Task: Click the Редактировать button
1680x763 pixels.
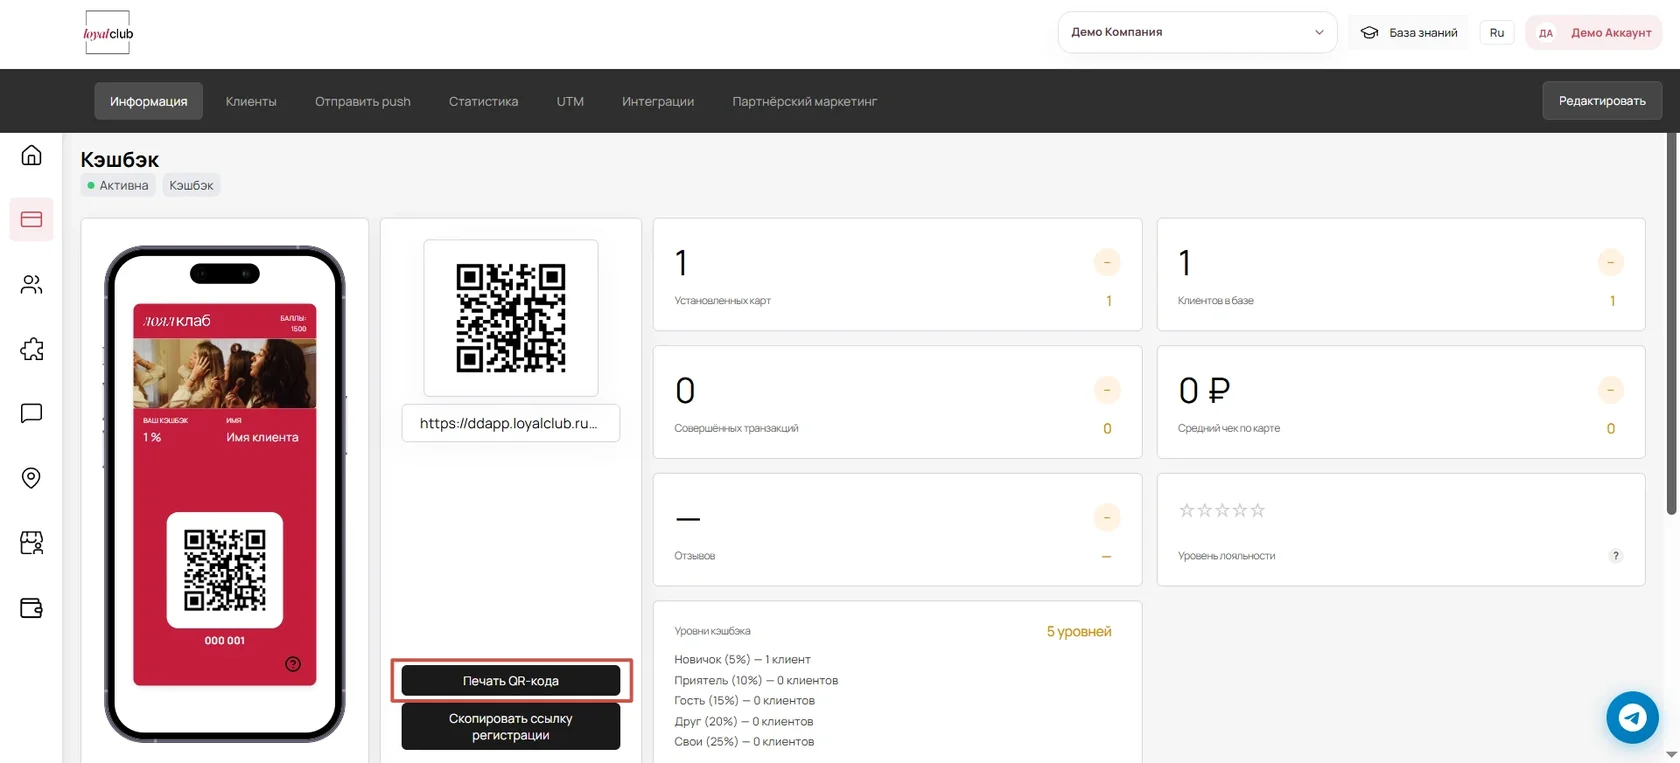Action: 1602,101
